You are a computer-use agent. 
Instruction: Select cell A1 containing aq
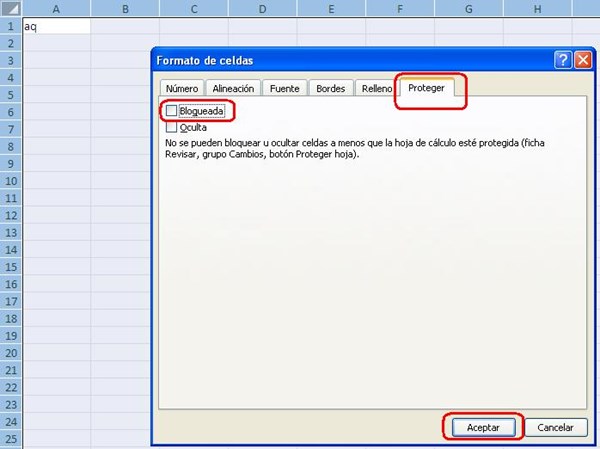pyautogui.click(x=57, y=26)
